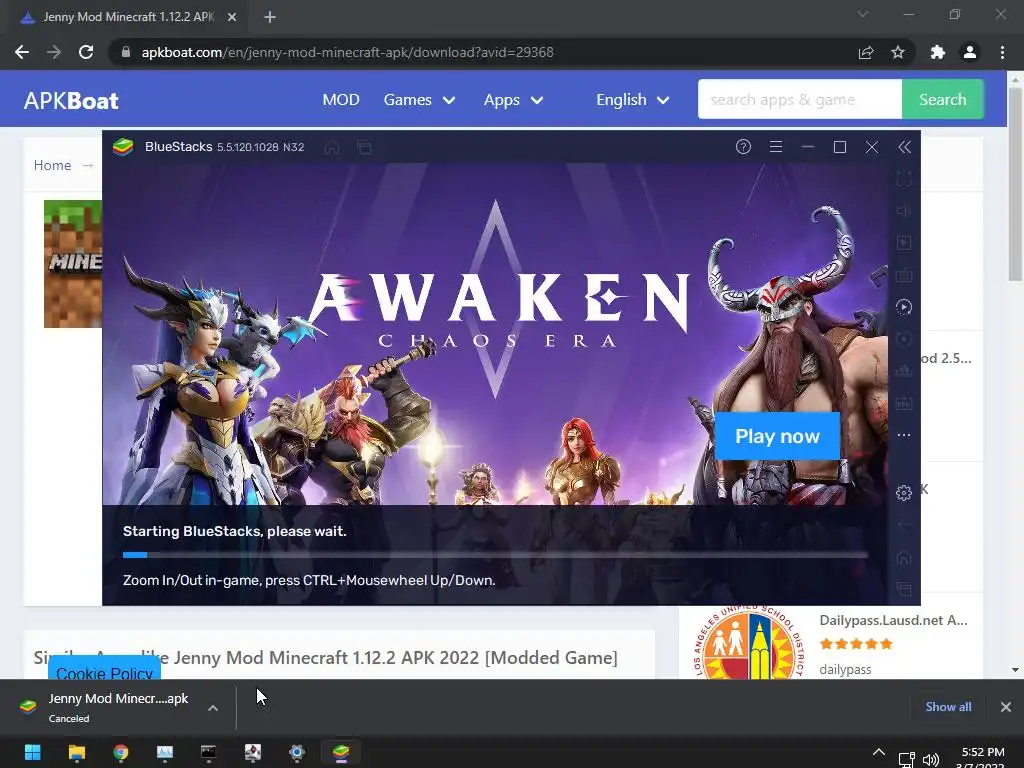This screenshot has height=768, width=1024.
Task: Open the Windows Start menu
Action: [33, 752]
